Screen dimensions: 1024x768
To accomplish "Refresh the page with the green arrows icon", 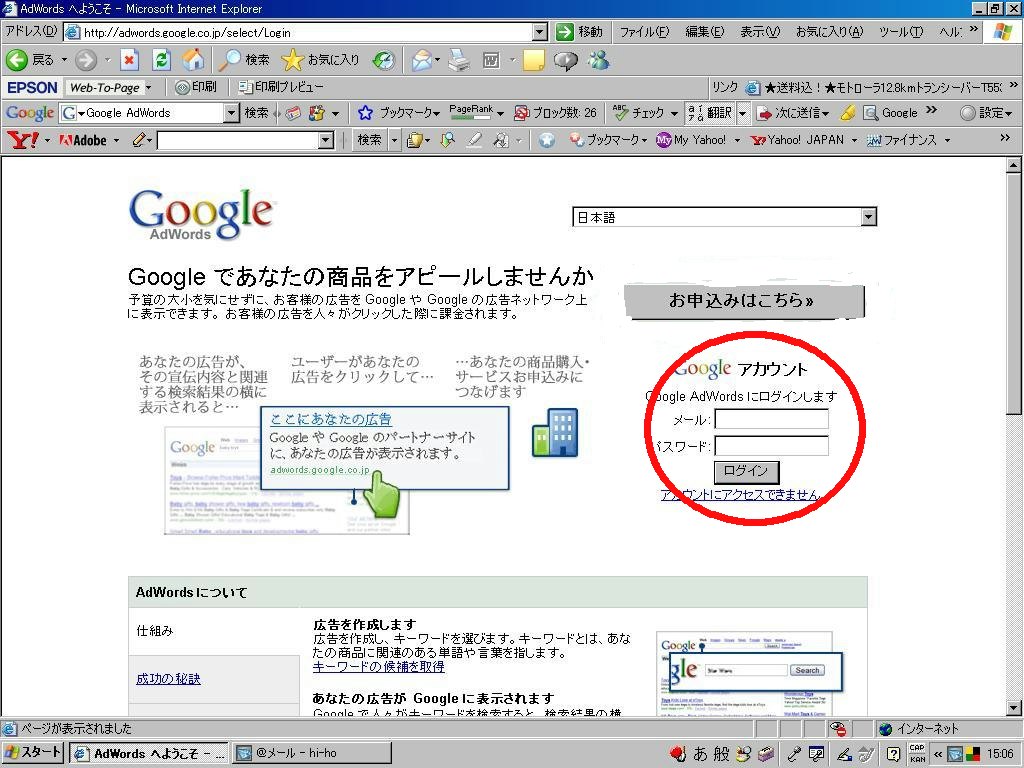I will [x=161, y=60].
